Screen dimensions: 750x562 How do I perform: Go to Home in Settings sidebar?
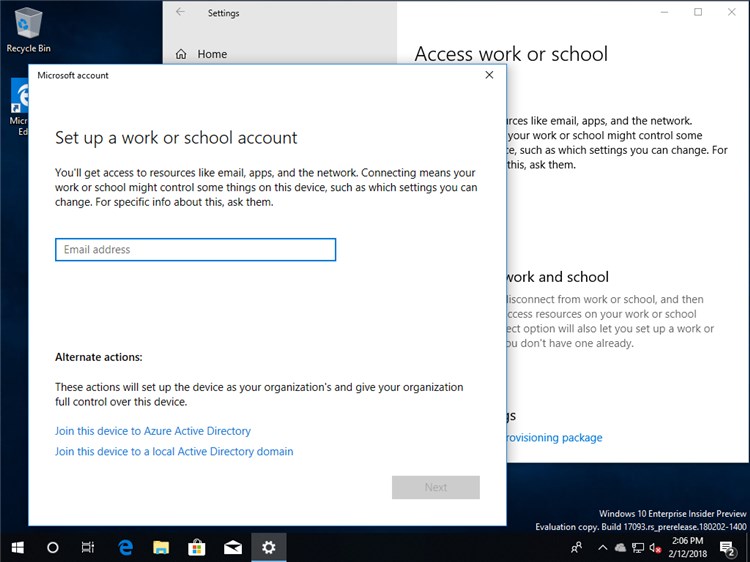click(x=211, y=54)
